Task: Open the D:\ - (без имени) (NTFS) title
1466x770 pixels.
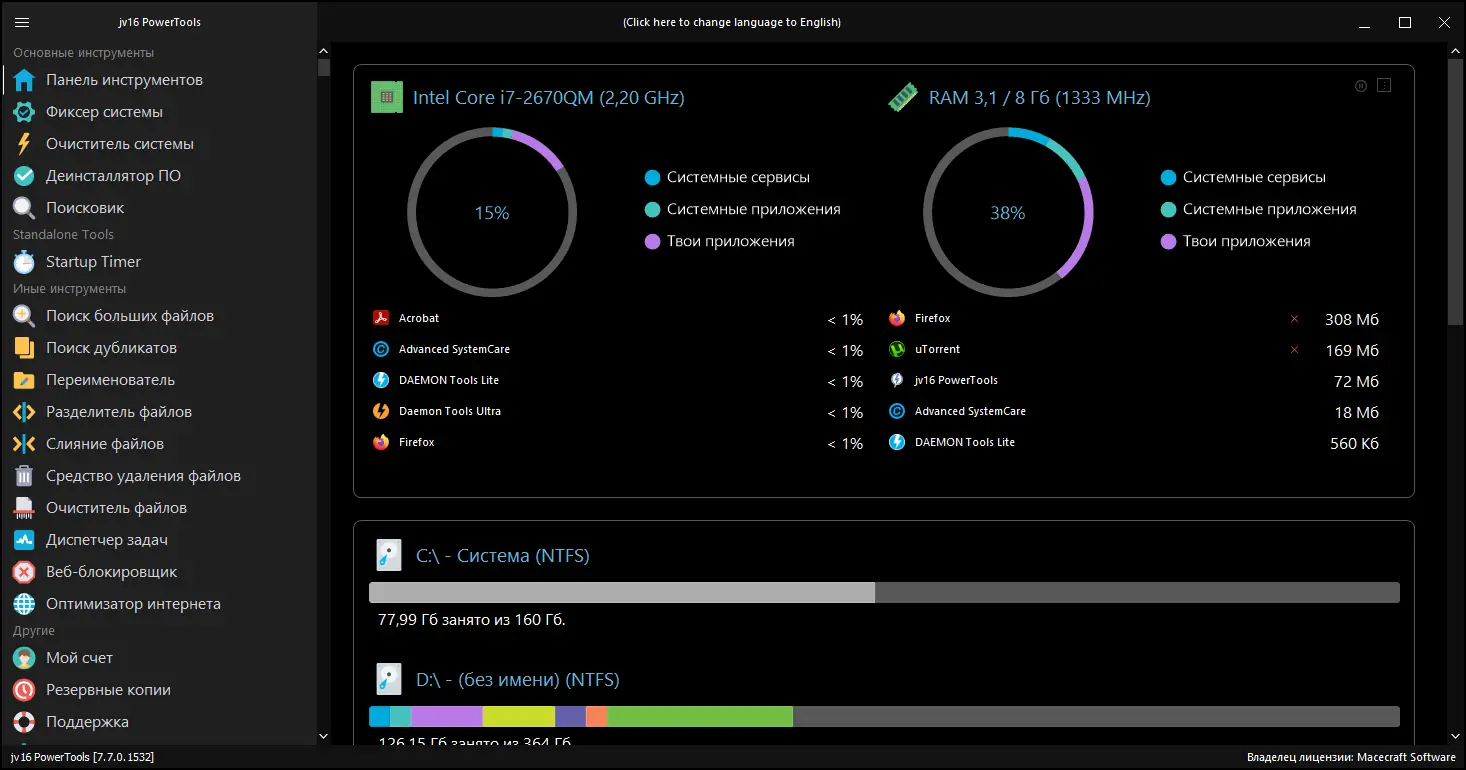Action: [518, 680]
